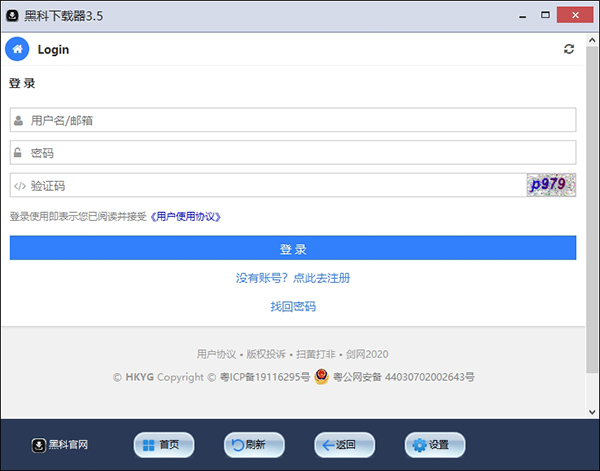
Task: Open 粤ICP备19116295号 link
Action: [x=265, y=377]
